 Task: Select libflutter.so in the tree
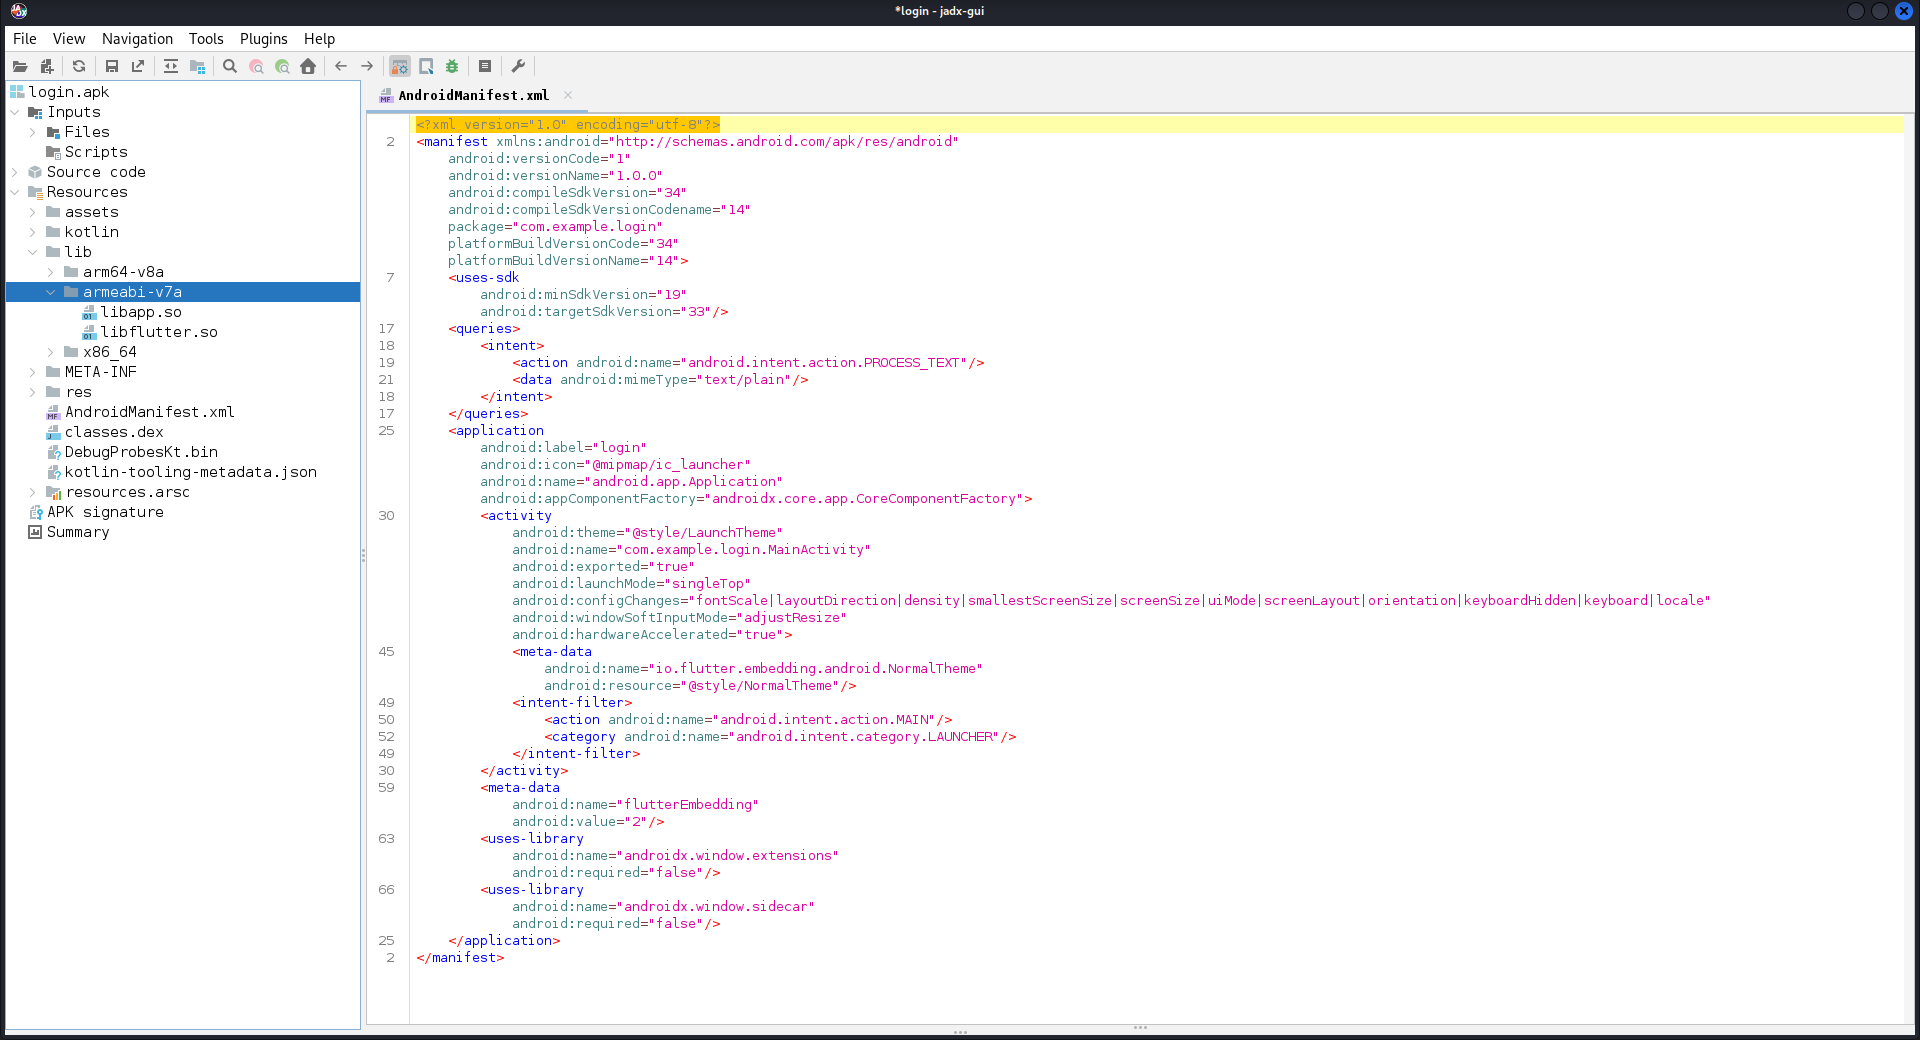click(158, 332)
